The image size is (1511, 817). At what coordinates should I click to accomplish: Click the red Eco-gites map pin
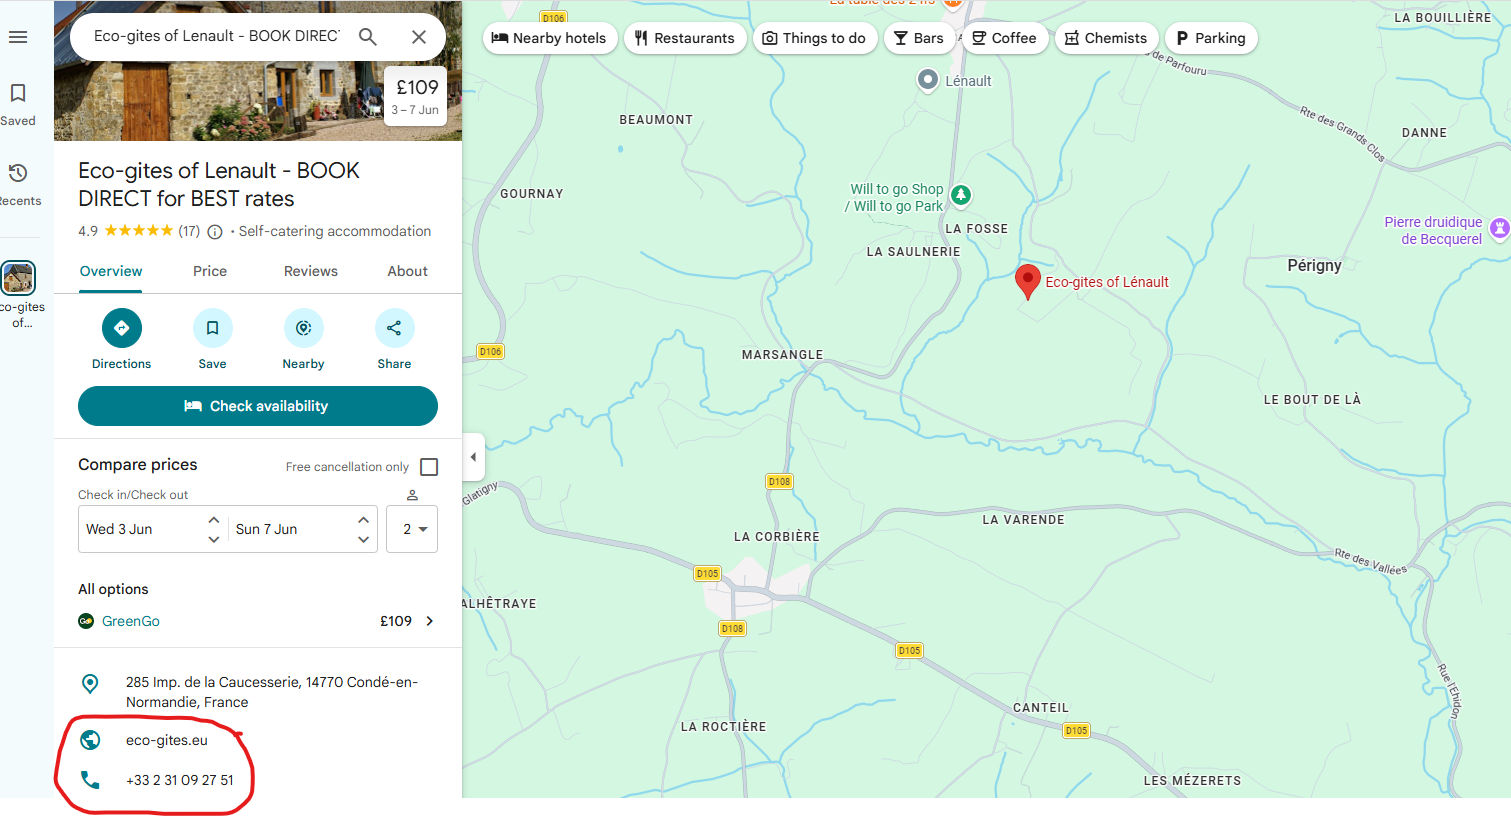[1028, 282]
